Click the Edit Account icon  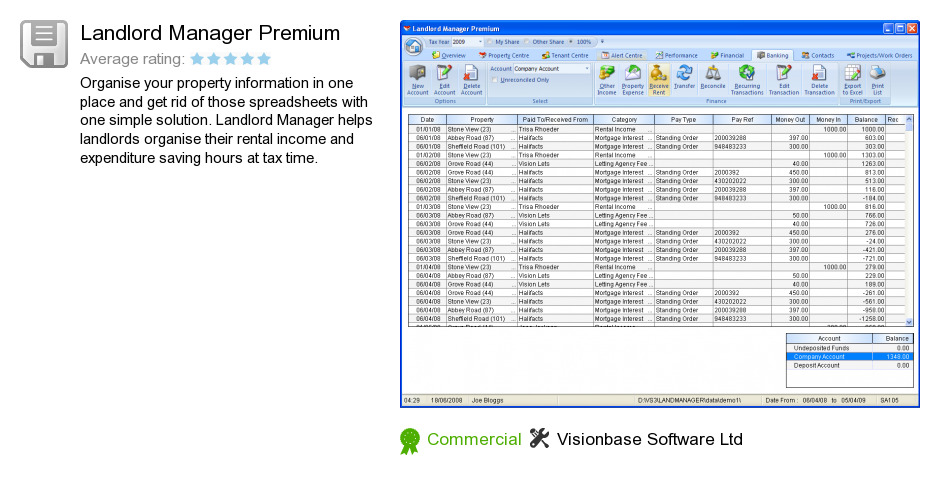tap(444, 74)
